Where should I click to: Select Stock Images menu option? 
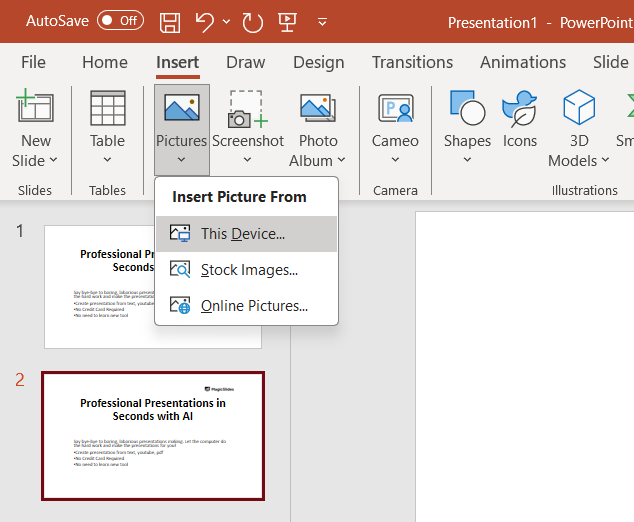(x=249, y=270)
